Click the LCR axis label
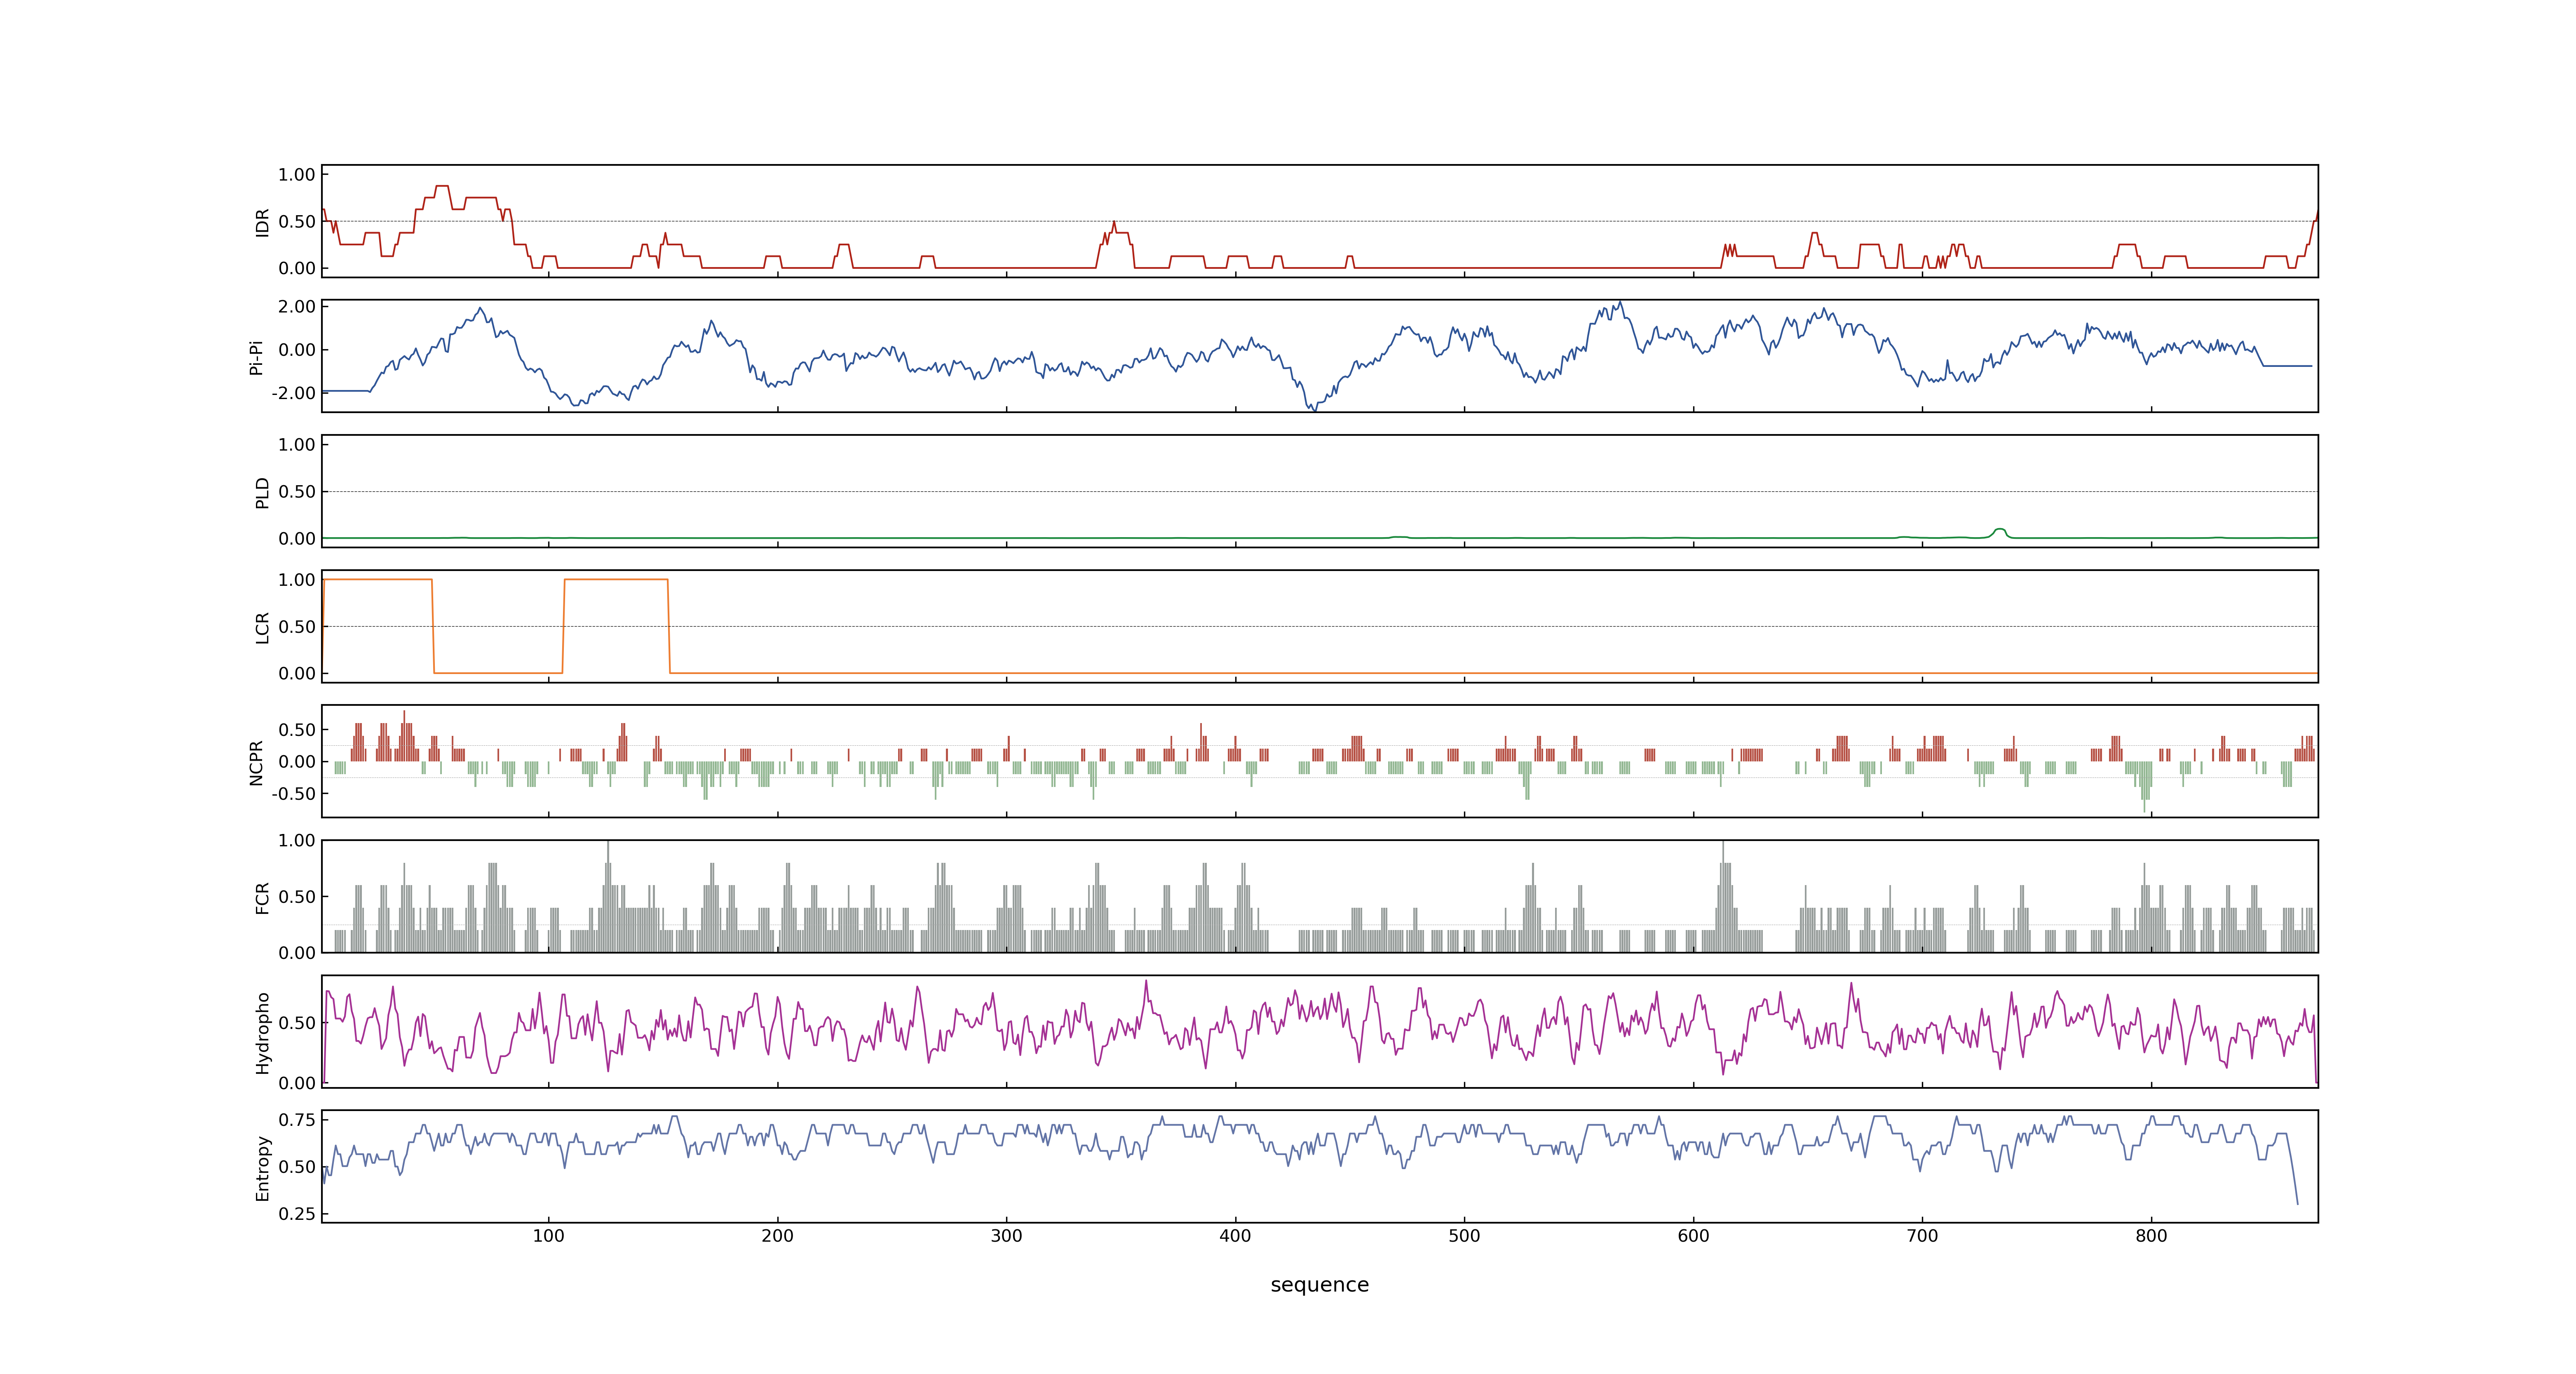The width and height of the screenshot is (2576, 1374). click(262, 628)
